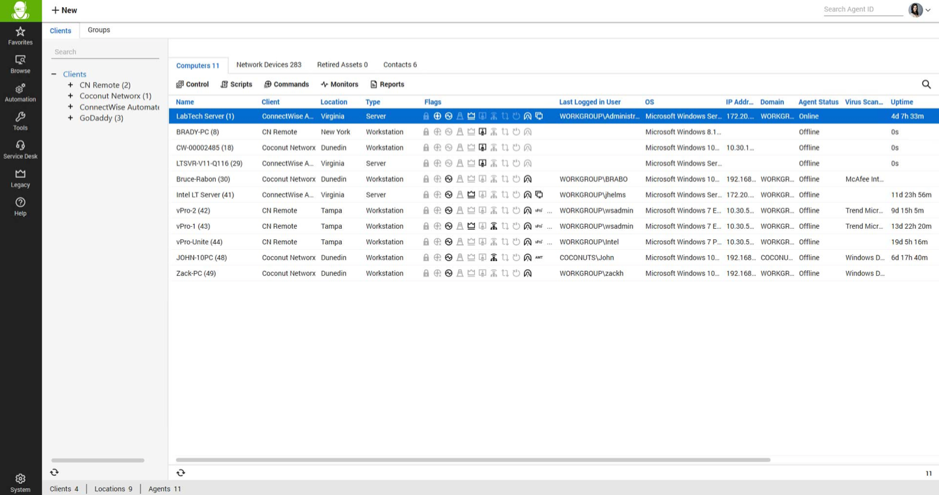Open the account menu chevron beside the avatar
This screenshot has height=495, width=939.
[928, 10]
